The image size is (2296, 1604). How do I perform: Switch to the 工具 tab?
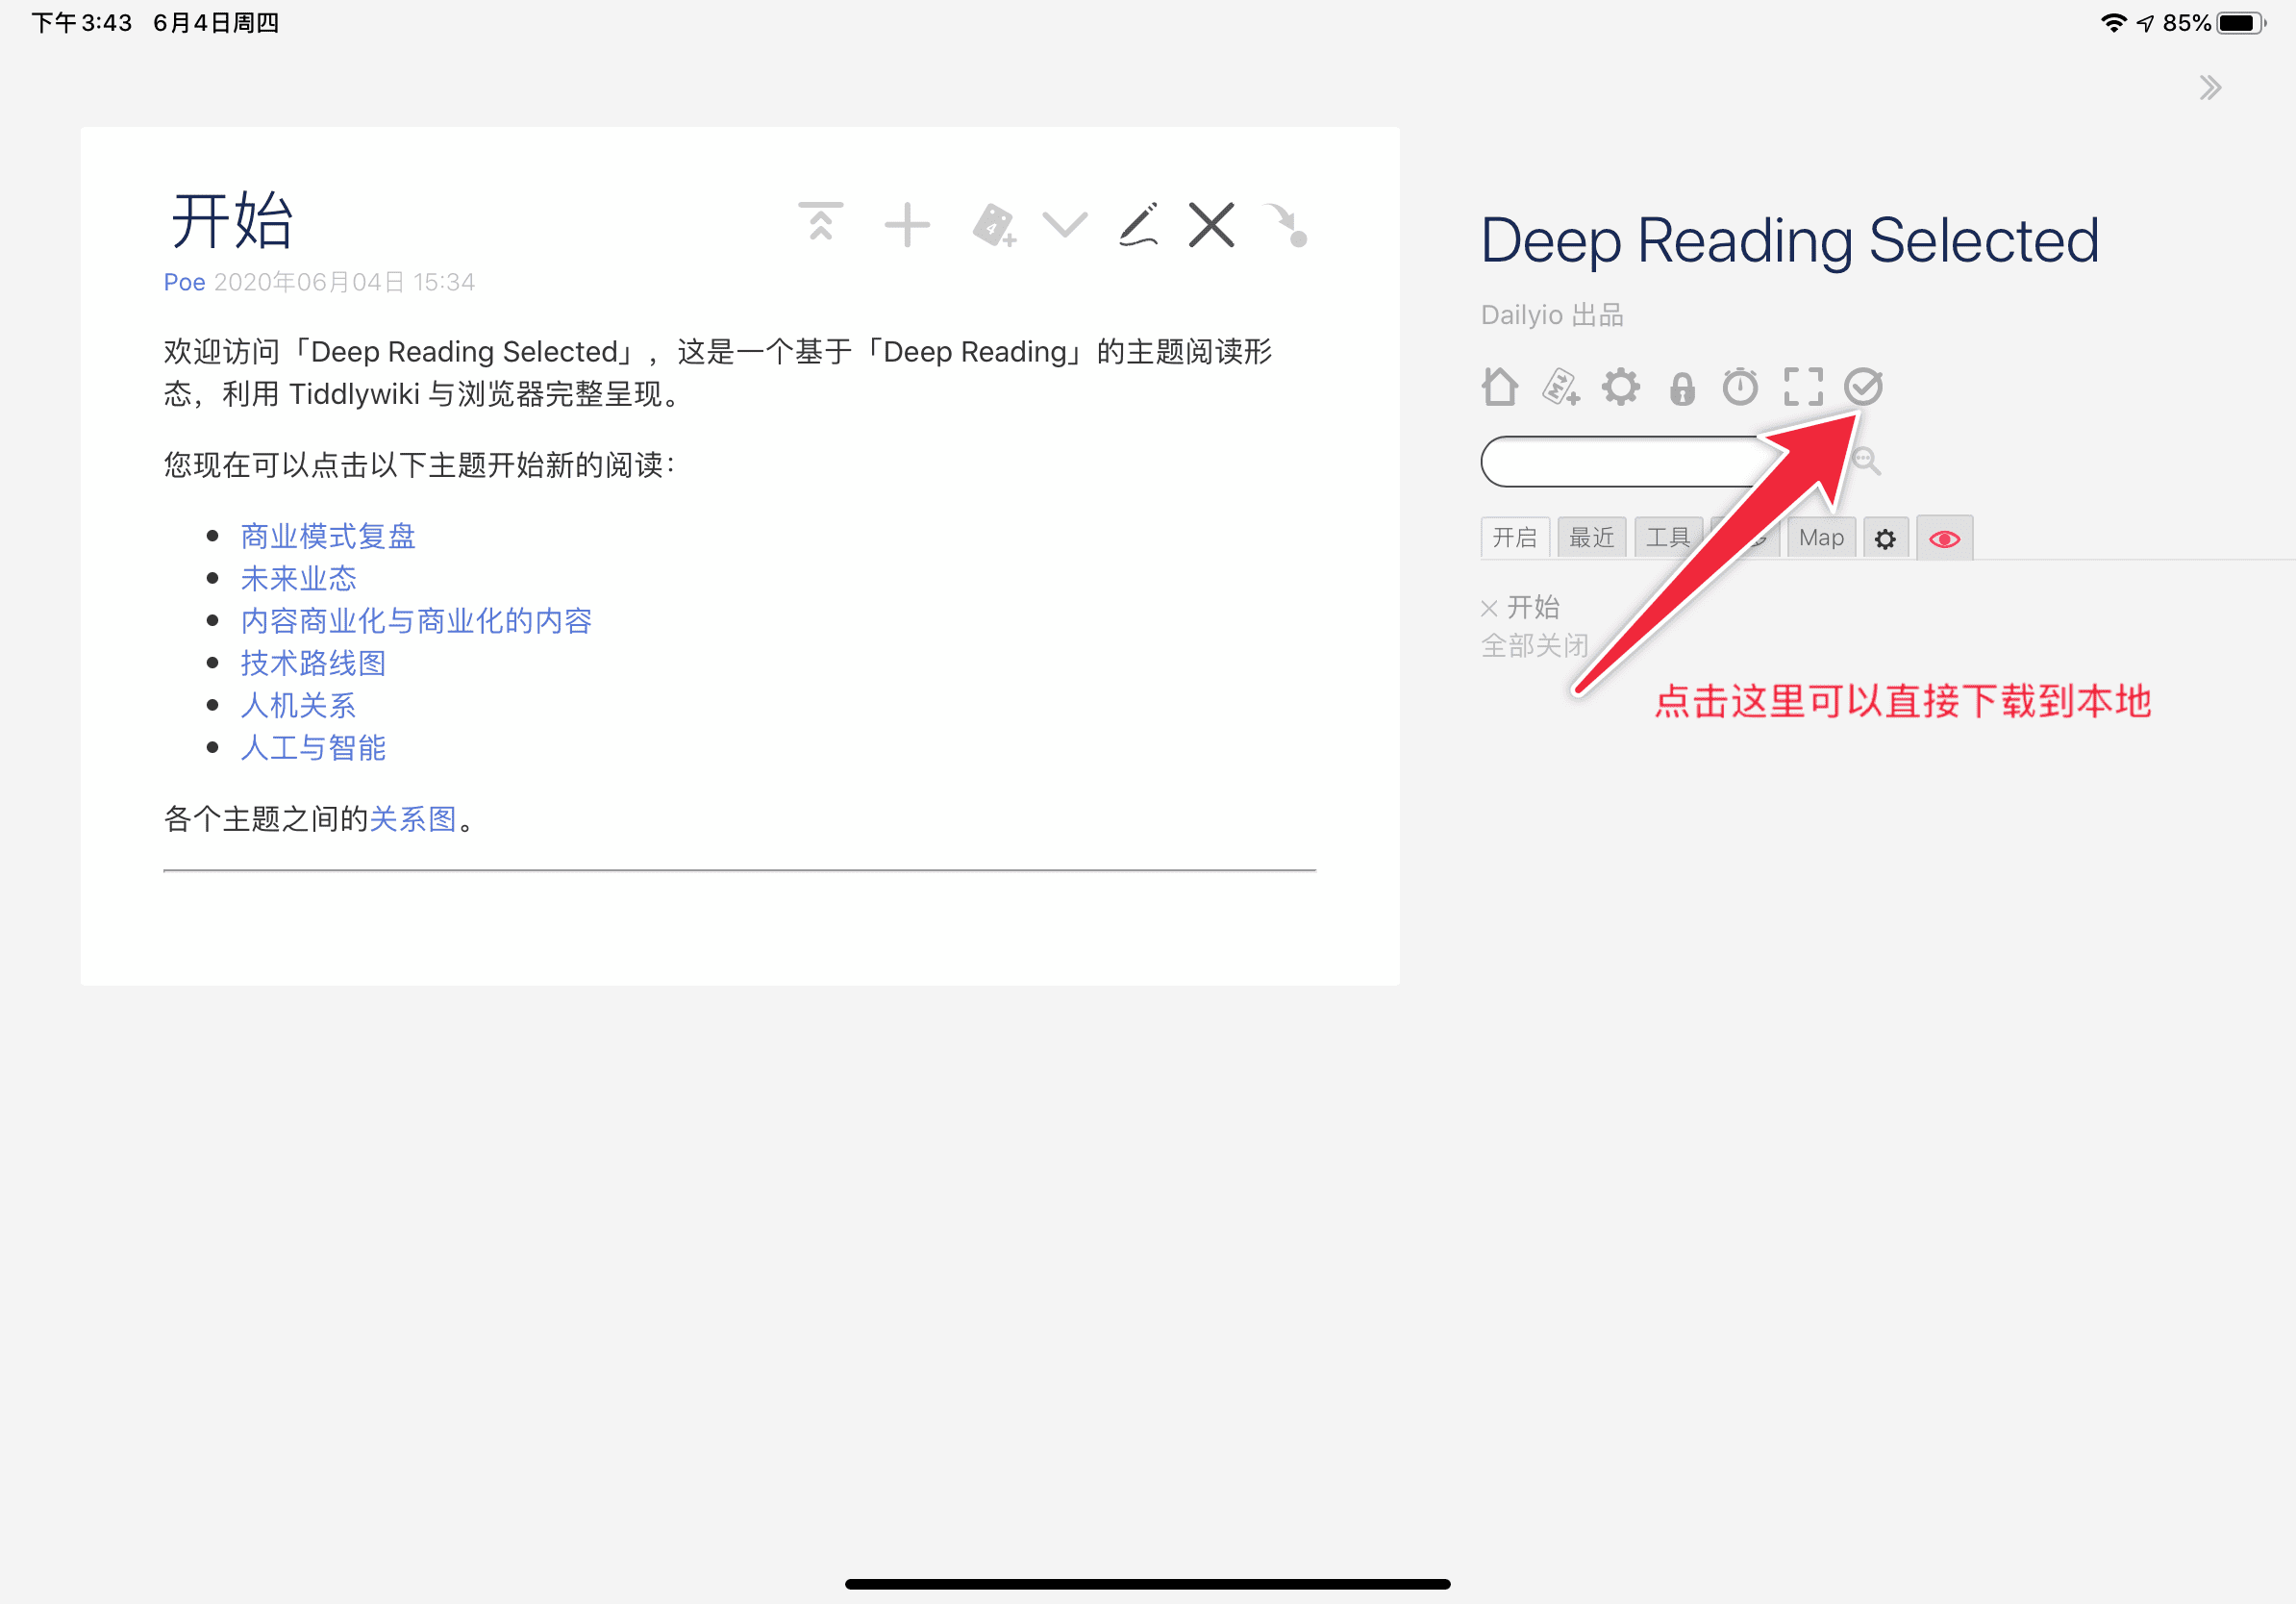coord(1668,538)
